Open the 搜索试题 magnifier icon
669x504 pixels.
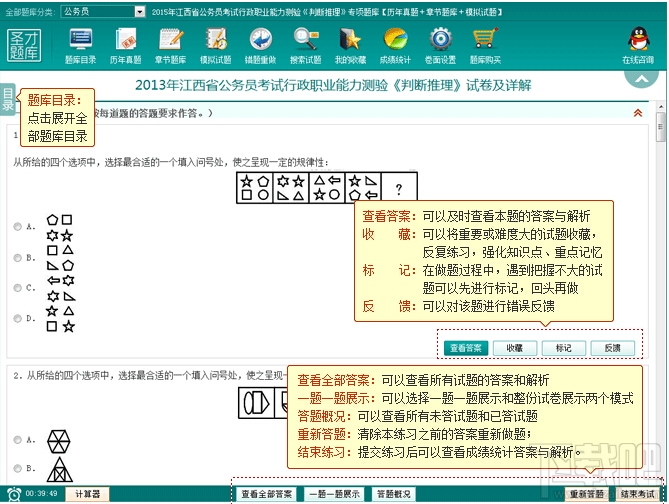pyautogui.click(x=305, y=46)
